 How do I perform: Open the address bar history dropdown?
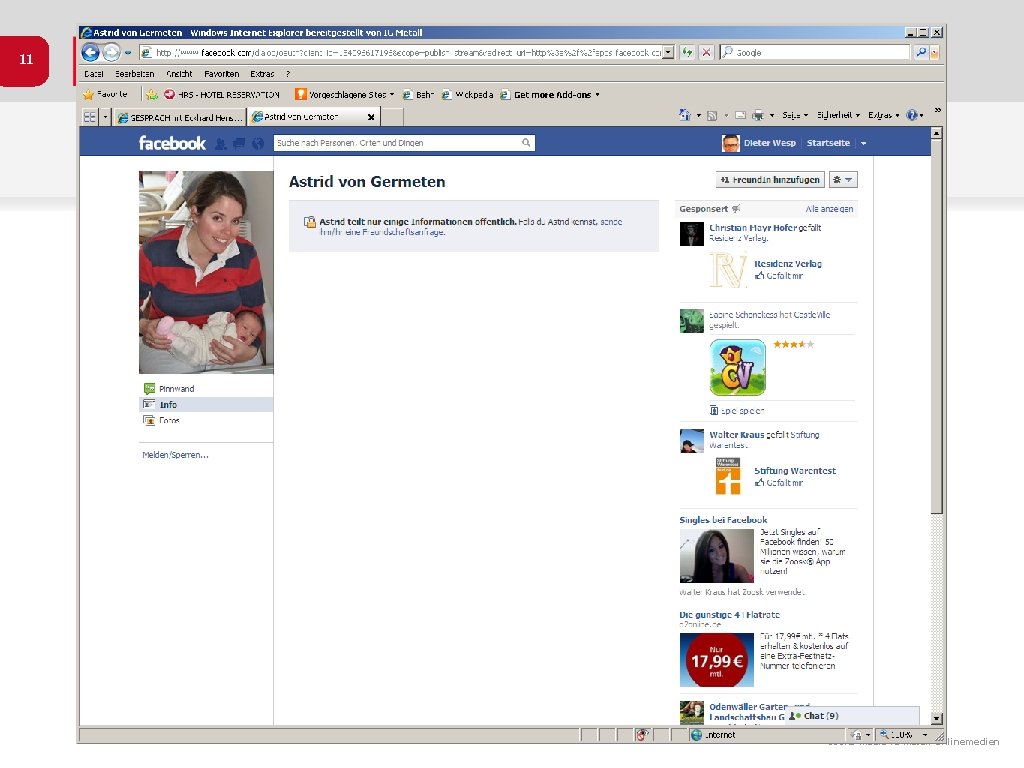point(668,52)
